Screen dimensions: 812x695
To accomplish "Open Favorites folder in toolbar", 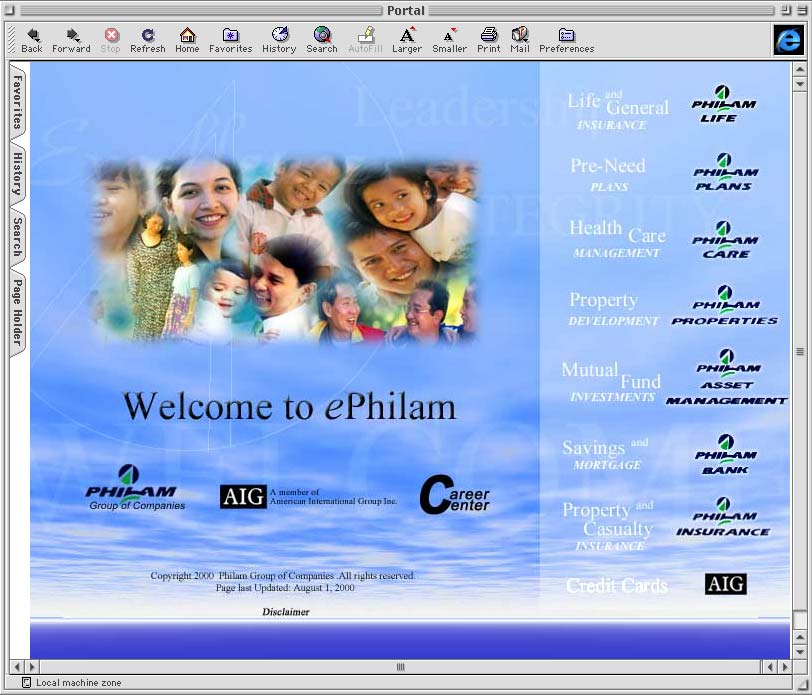I will [230, 40].
